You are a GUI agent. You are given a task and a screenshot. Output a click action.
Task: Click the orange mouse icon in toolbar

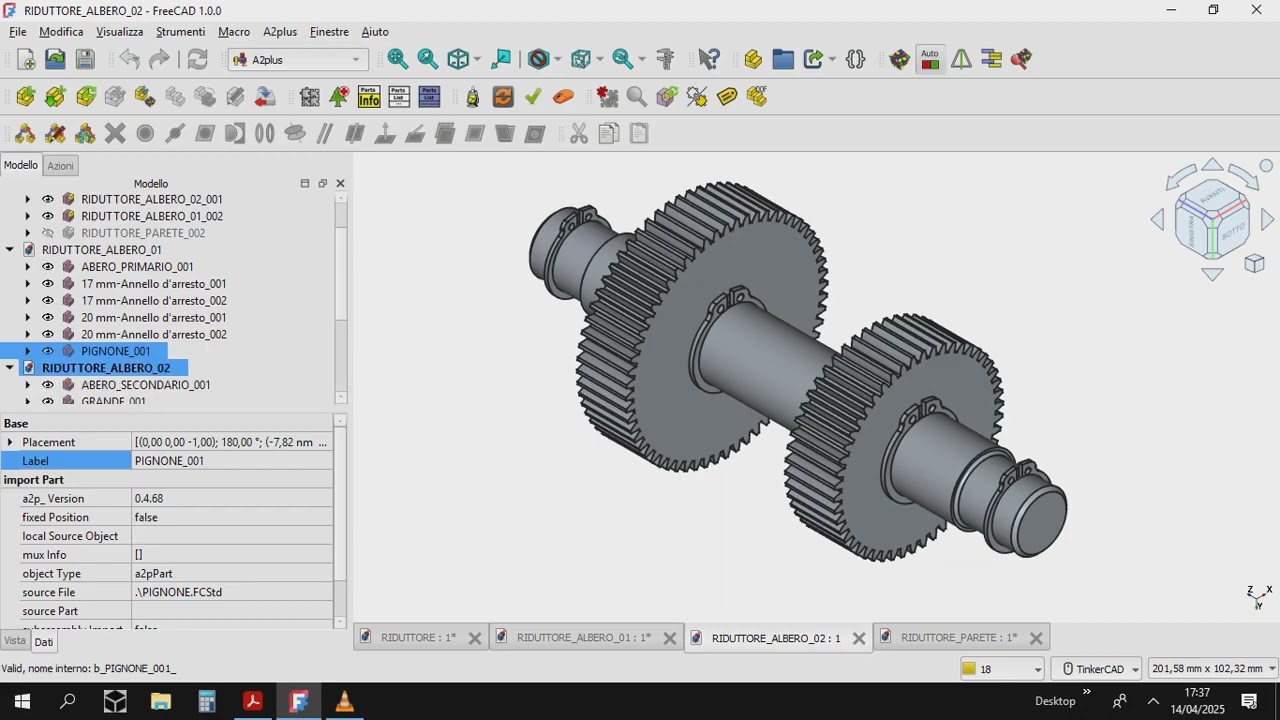point(563,96)
